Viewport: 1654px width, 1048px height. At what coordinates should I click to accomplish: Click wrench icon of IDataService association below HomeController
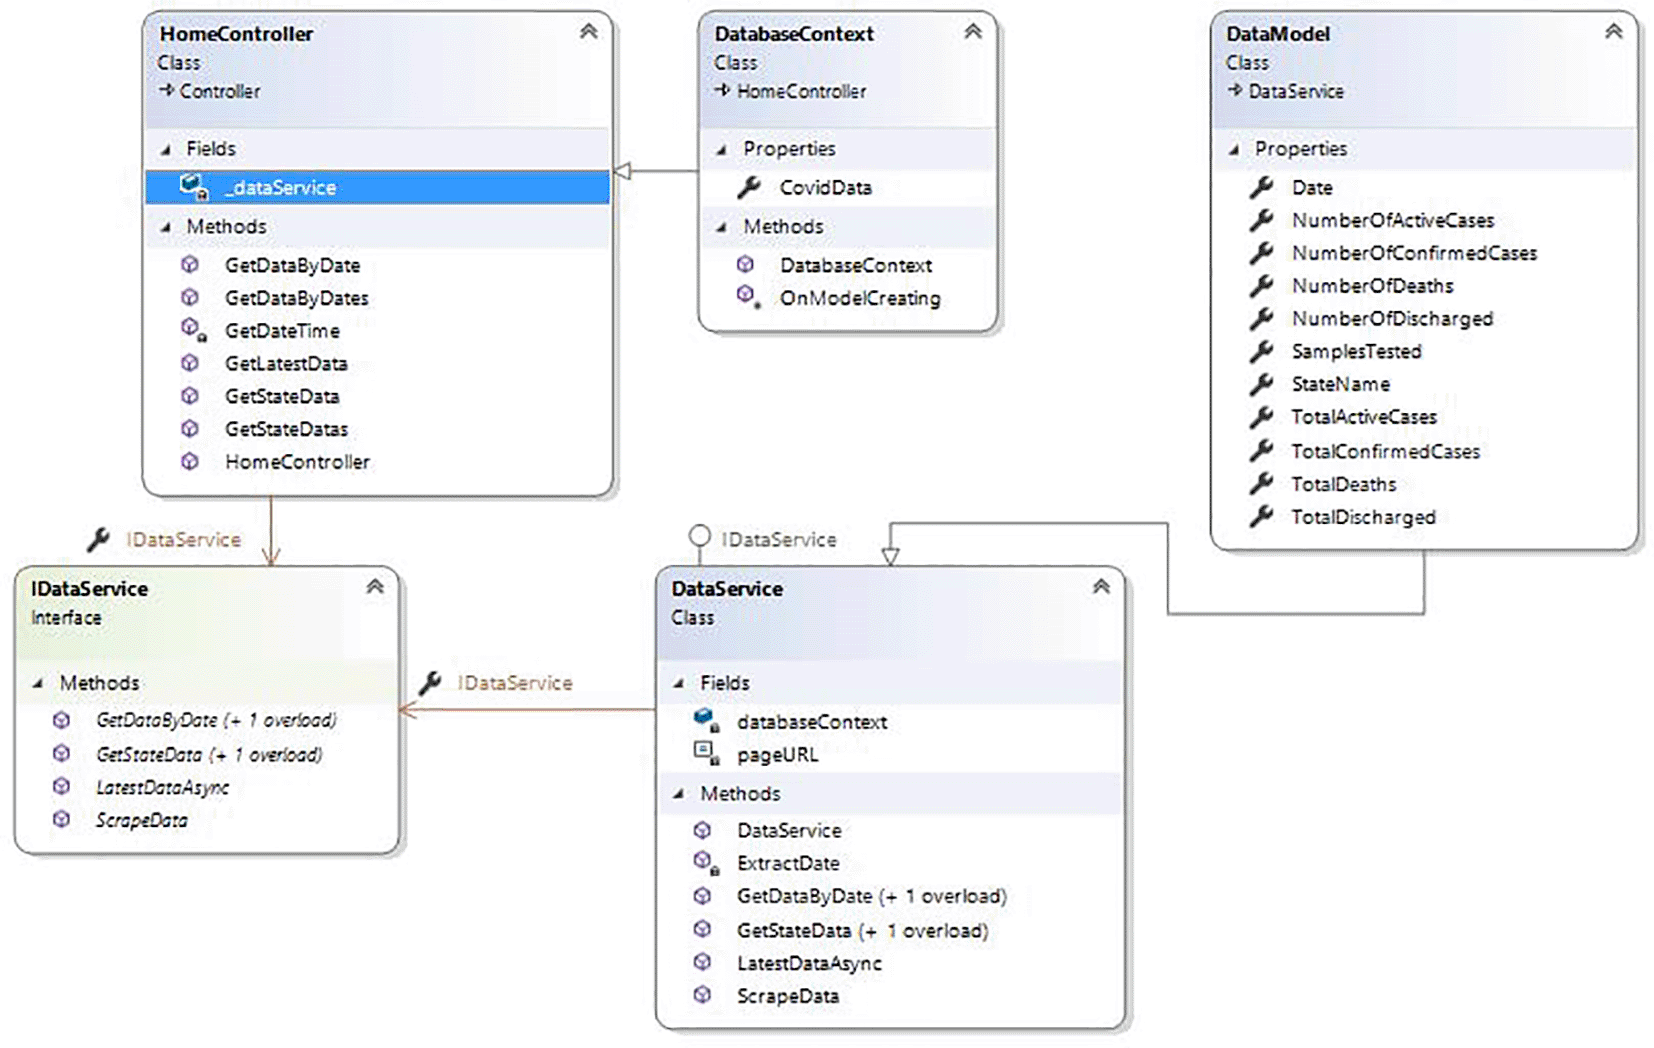point(98,539)
